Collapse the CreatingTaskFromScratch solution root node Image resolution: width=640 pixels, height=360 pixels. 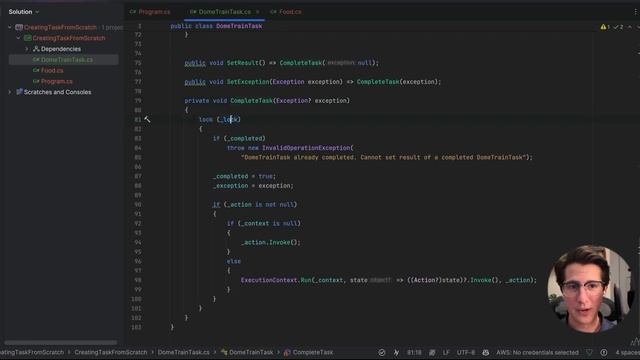pyautogui.click(x=10, y=27)
